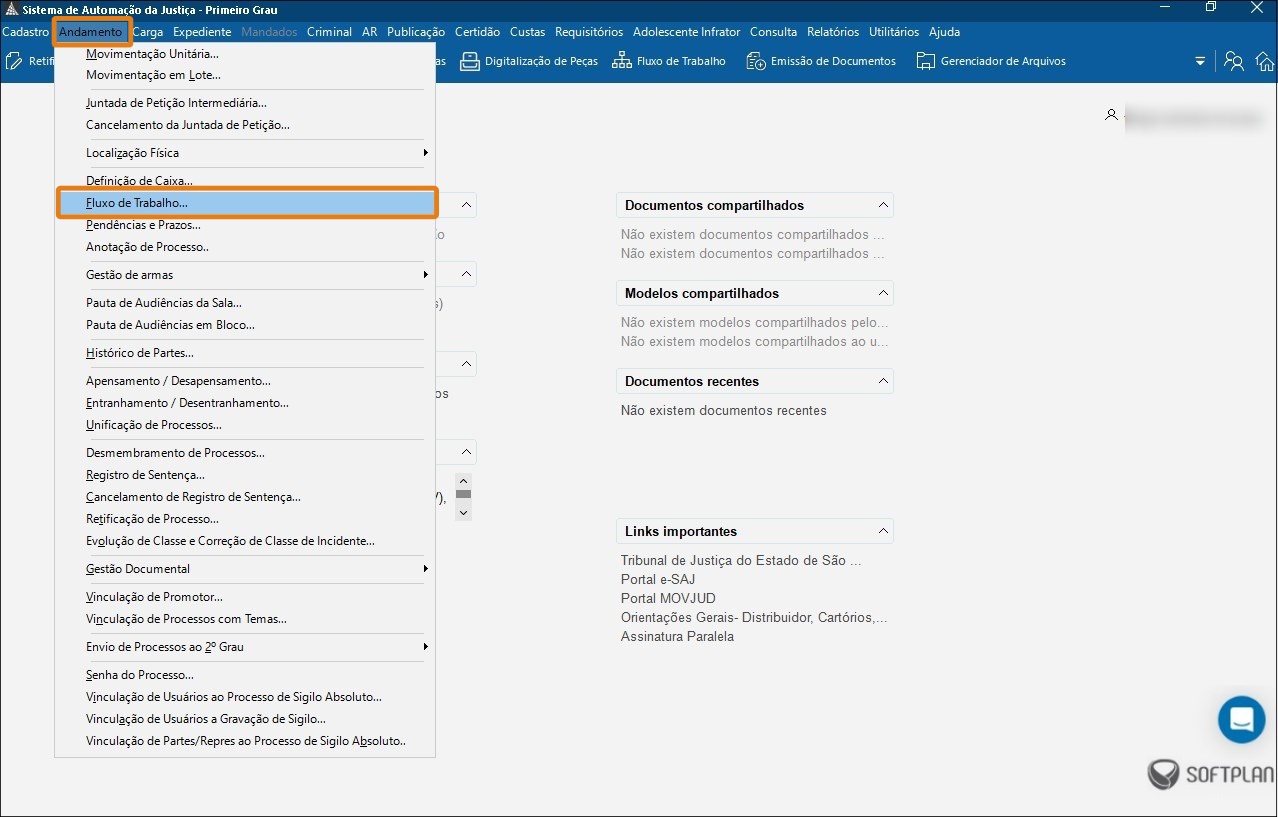Open Fluxo de Trabalho toolbar icon
The image size is (1278, 817).
[x=668, y=61]
